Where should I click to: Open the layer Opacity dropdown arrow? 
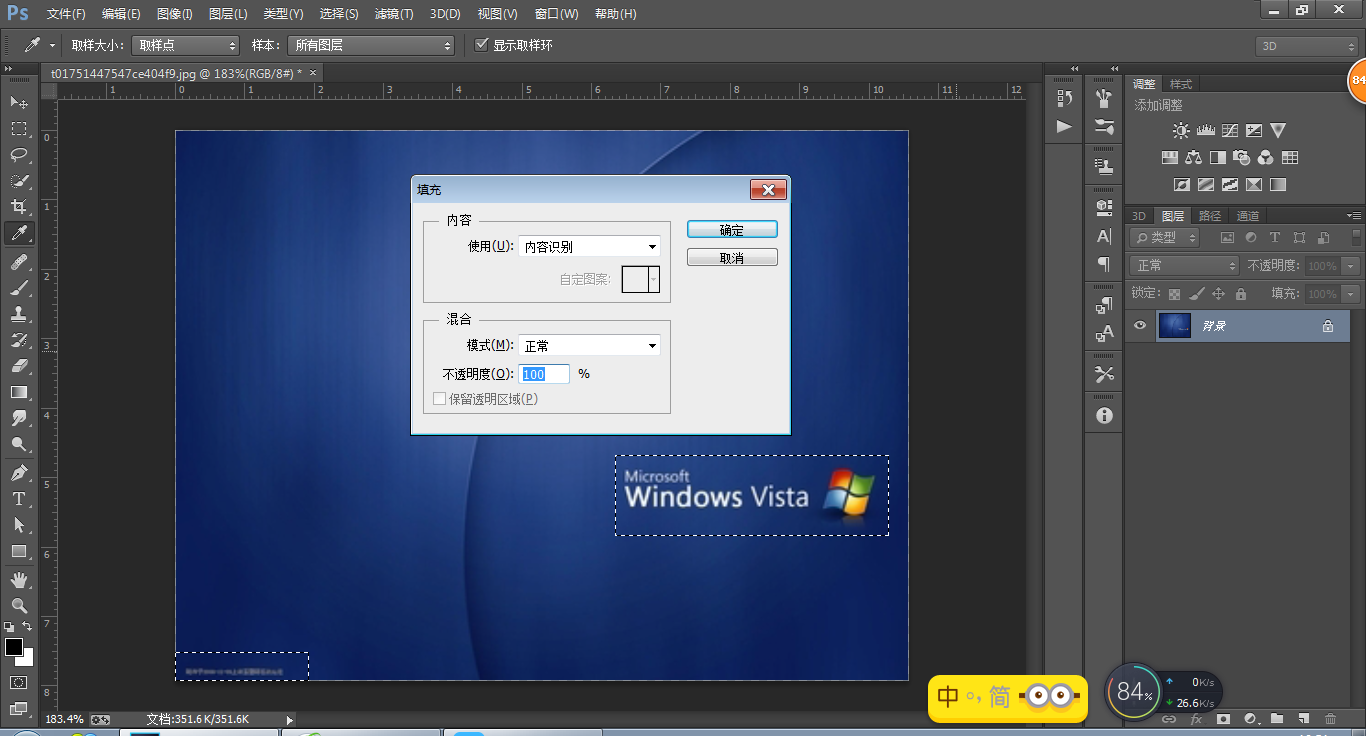coord(1351,266)
